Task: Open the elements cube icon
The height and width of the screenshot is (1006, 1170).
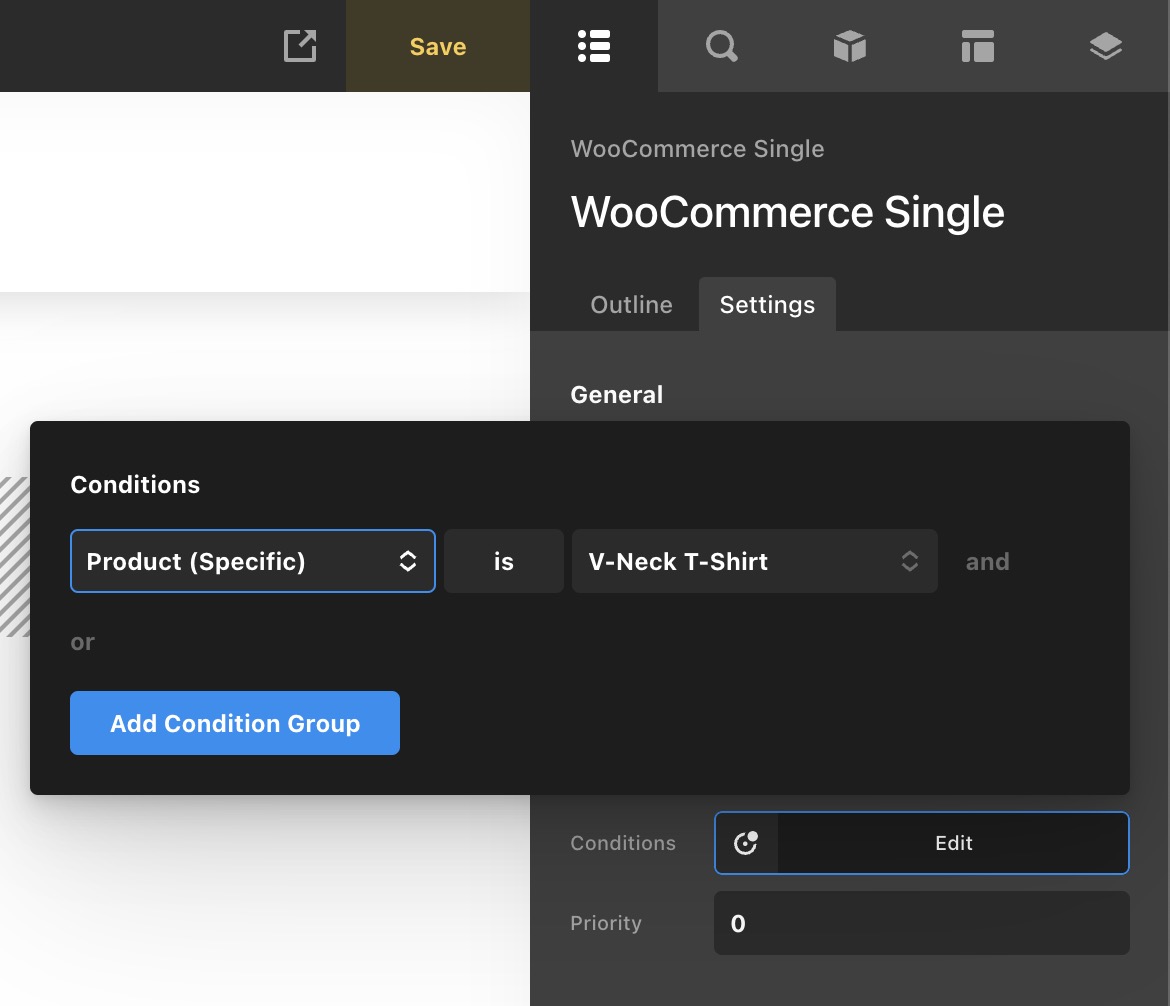Action: tap(849, 46)
